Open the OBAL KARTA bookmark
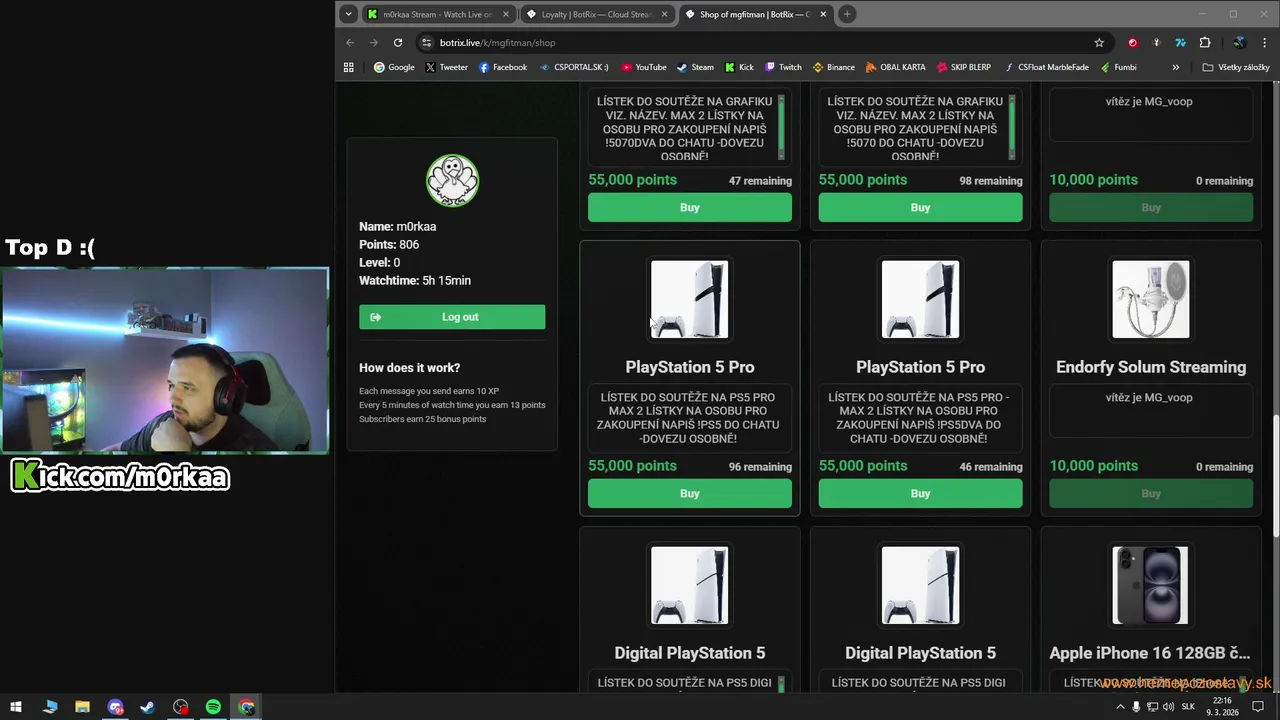 point(896,67)
